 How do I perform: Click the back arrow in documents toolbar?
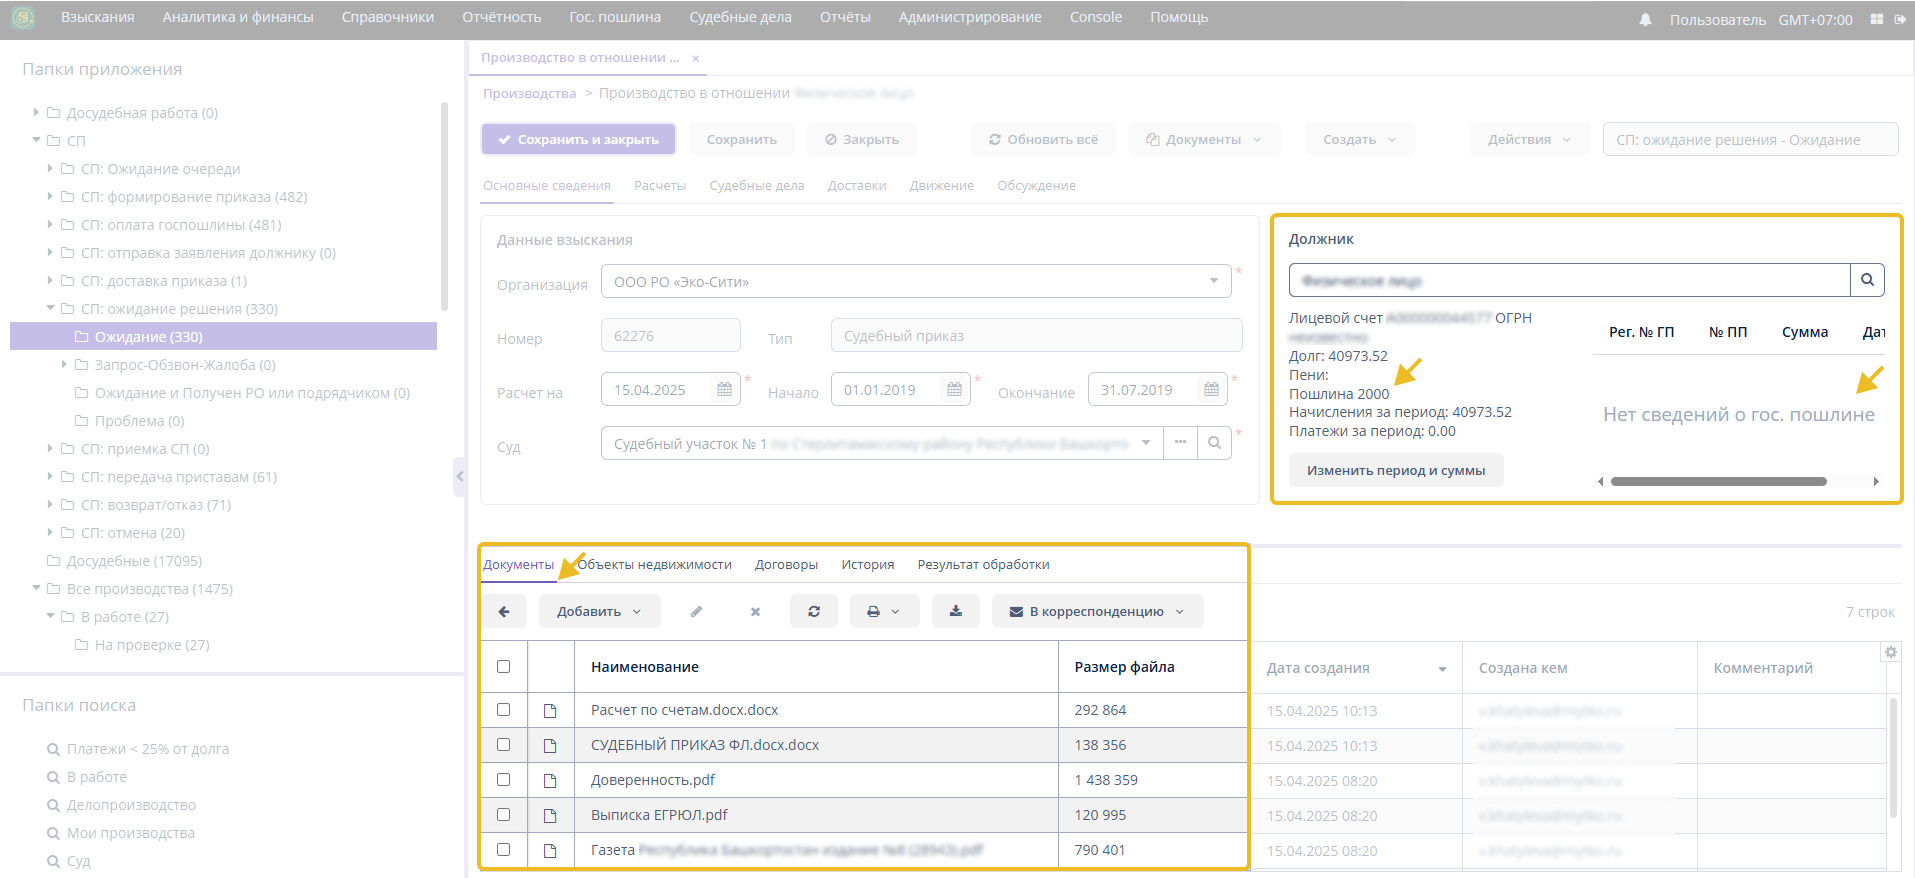point(505,611)
